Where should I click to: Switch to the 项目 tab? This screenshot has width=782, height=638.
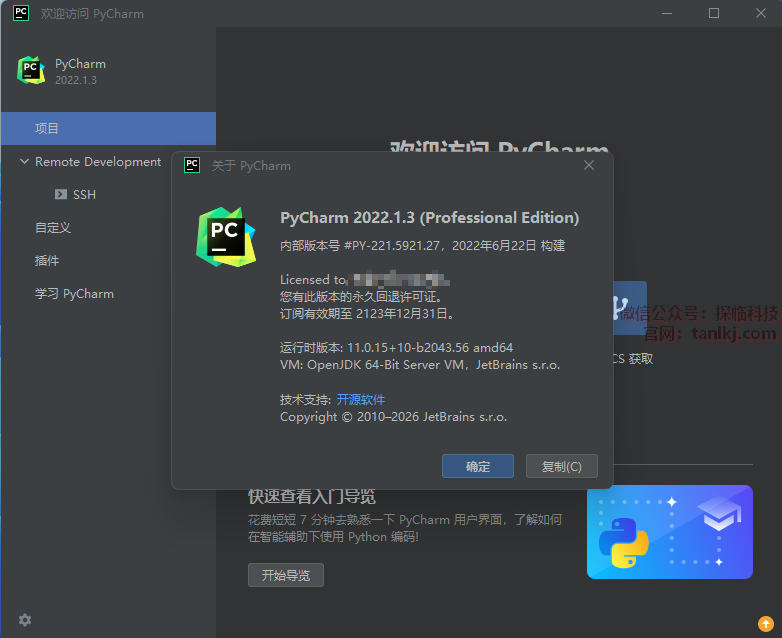47,128
